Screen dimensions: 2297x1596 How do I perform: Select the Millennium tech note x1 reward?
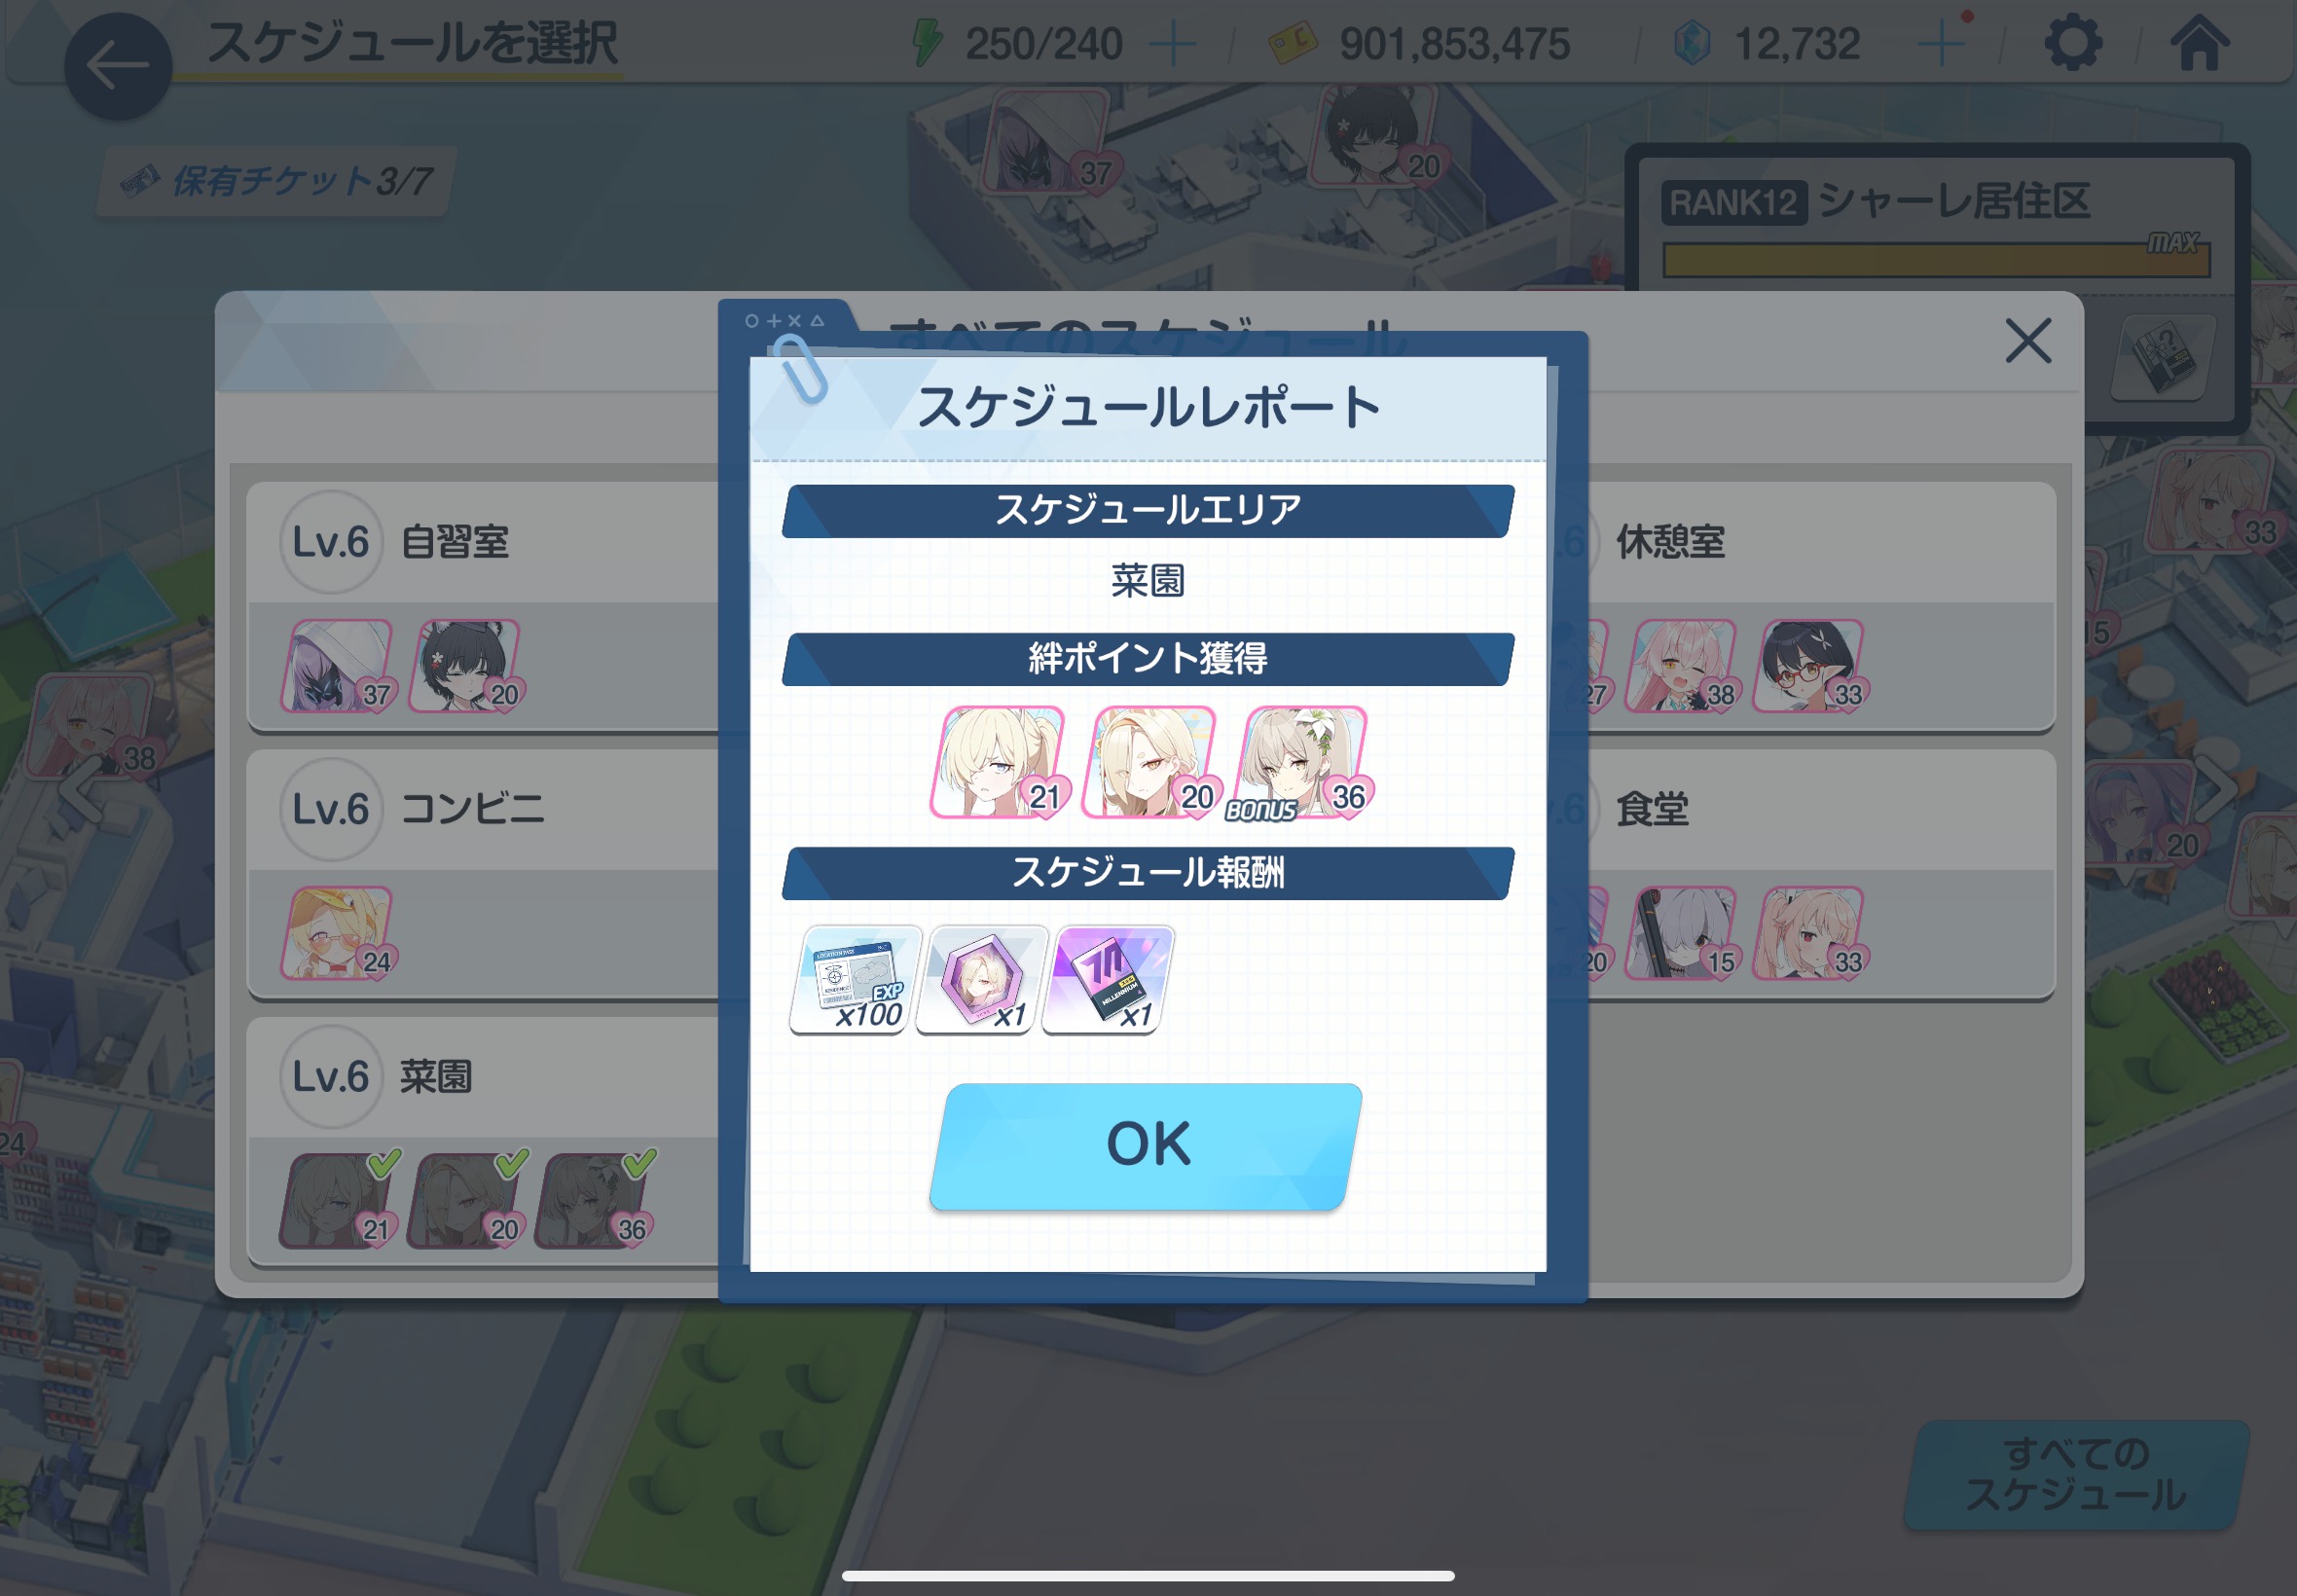[1107, 979]
